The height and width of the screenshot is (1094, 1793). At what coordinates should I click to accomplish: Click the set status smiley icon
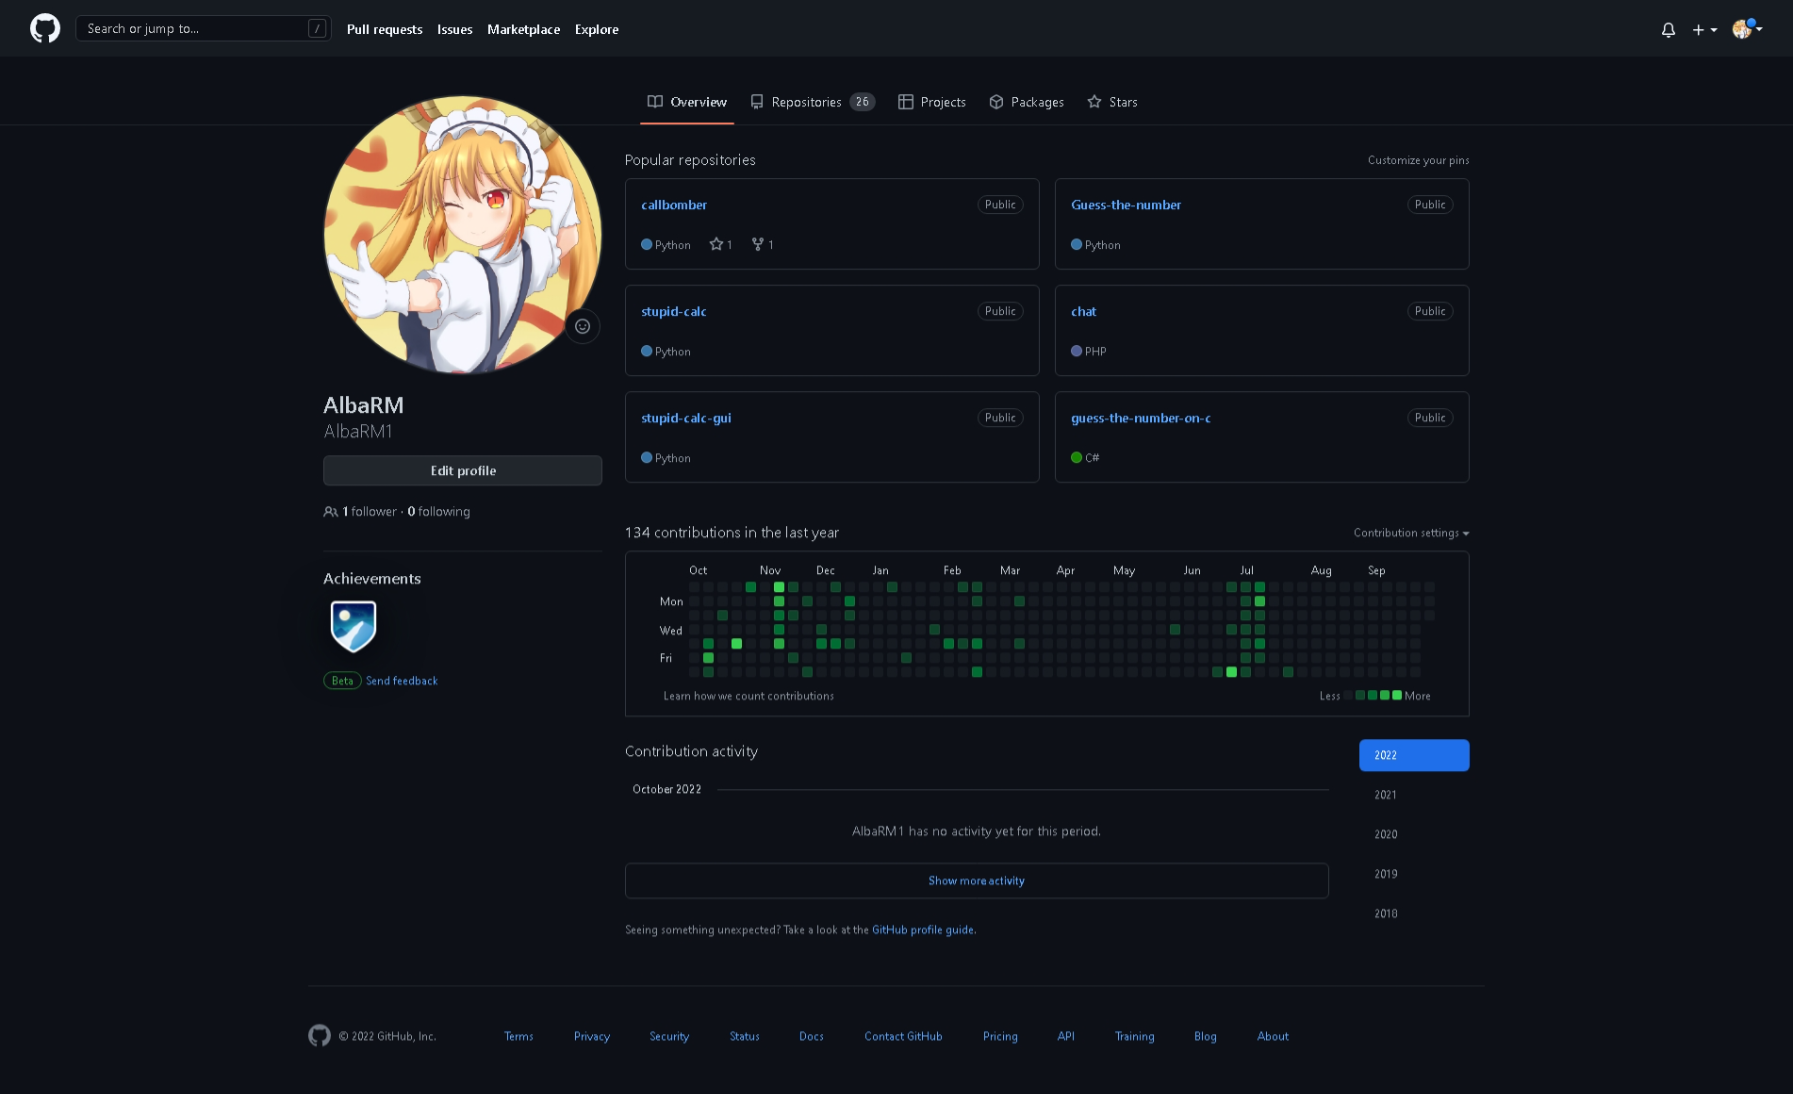(582, 326)
